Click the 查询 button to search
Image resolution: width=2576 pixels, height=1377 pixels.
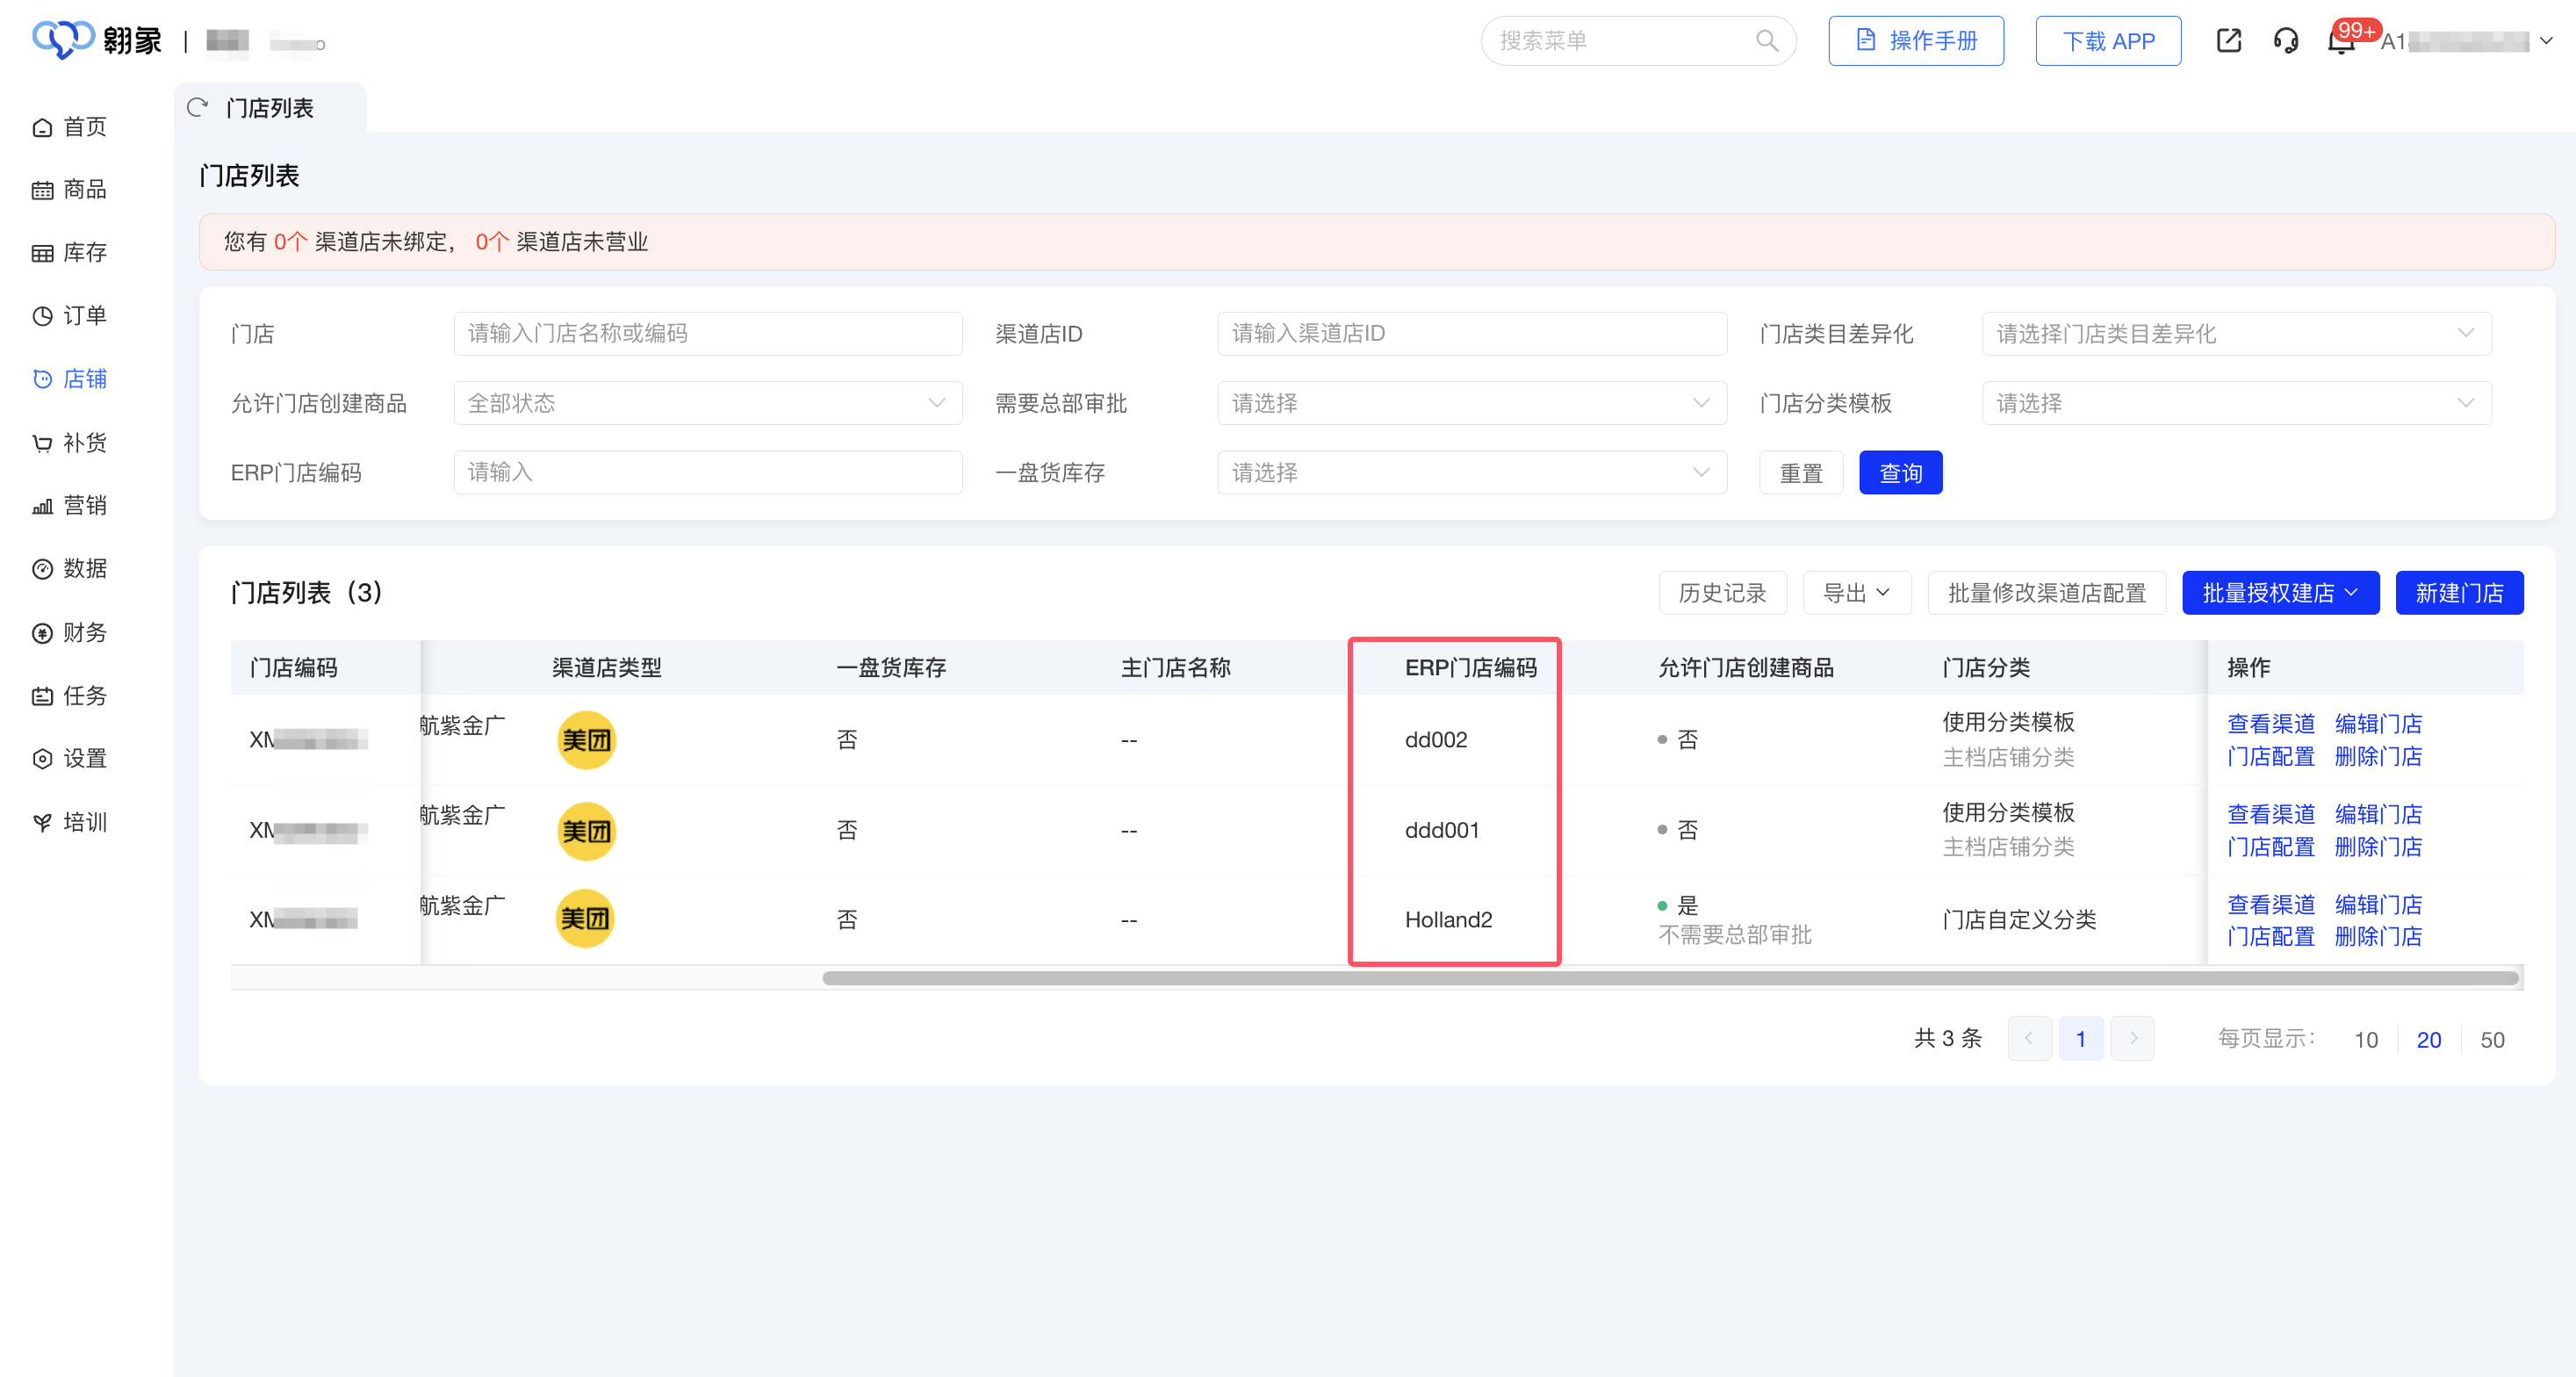(x=1900, y=472)
